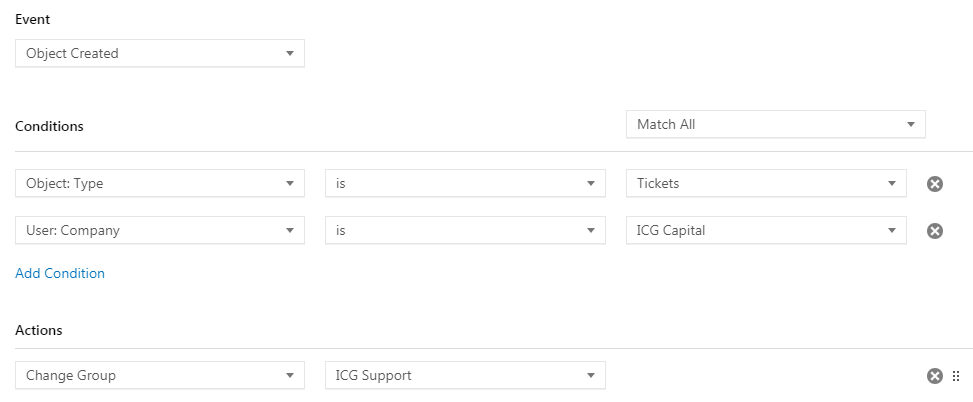This screenshot has width=973, height=402.
Task: Open the Match All conditions selector
Action: (x=776, y=124)
